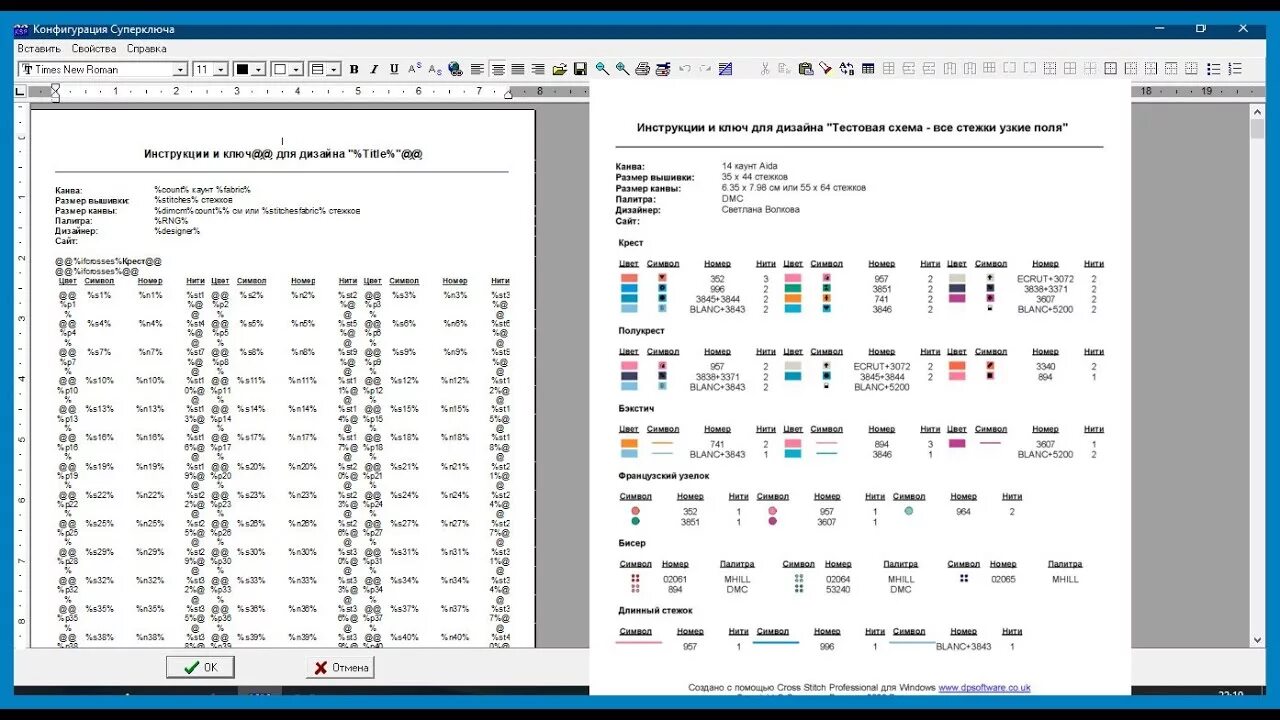Open the font name dropdown

click(180, 70)
